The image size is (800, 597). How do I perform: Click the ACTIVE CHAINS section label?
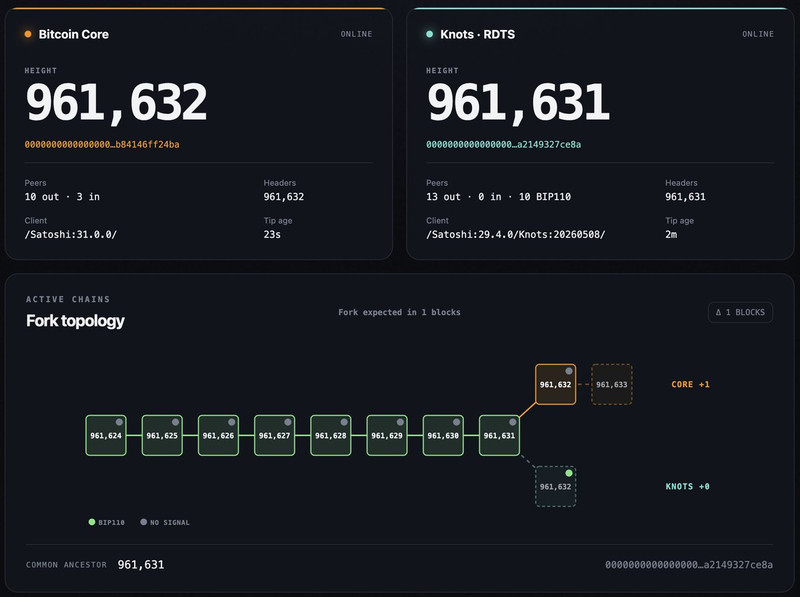point(68,299)
